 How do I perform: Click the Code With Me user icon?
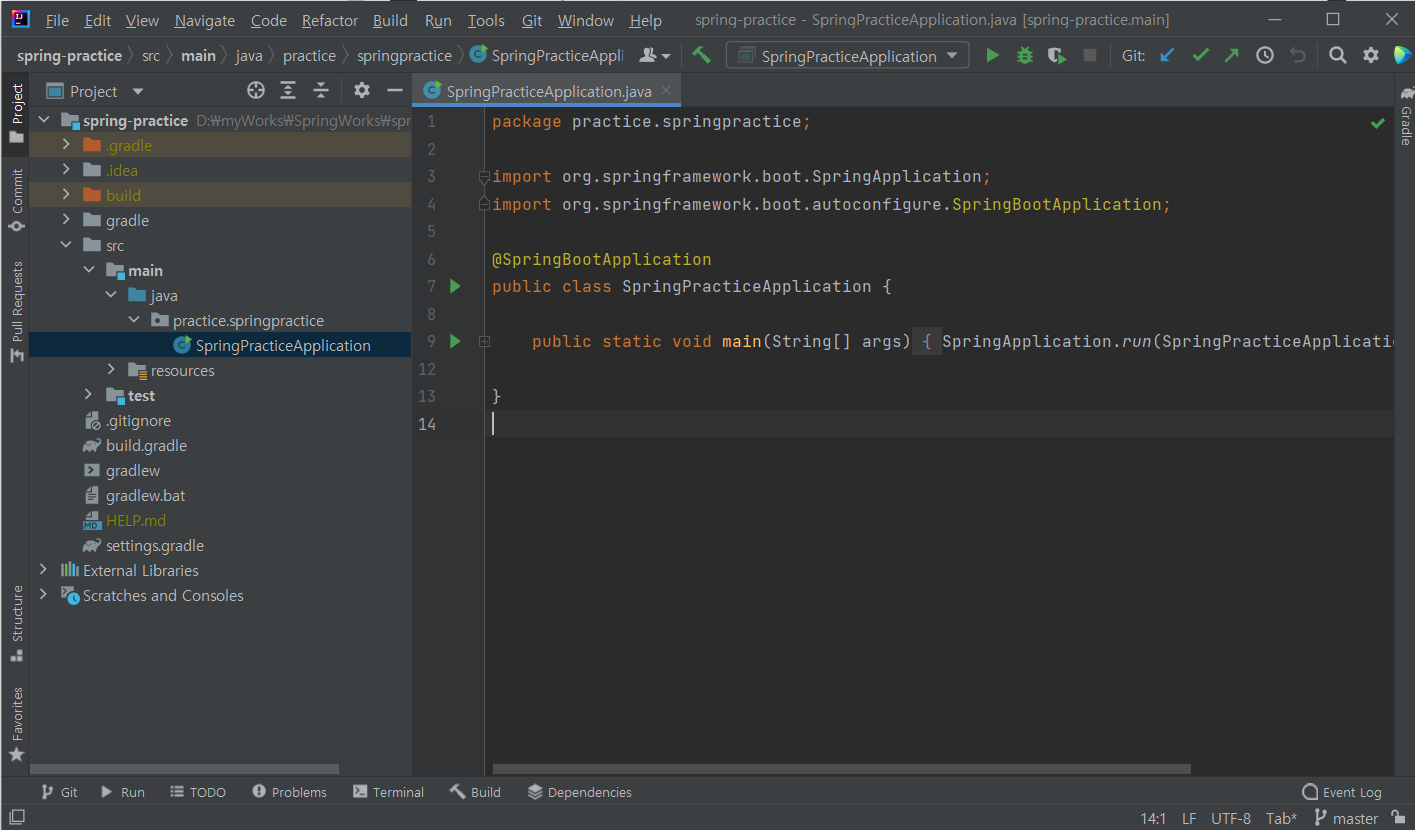tap(654, 56)
